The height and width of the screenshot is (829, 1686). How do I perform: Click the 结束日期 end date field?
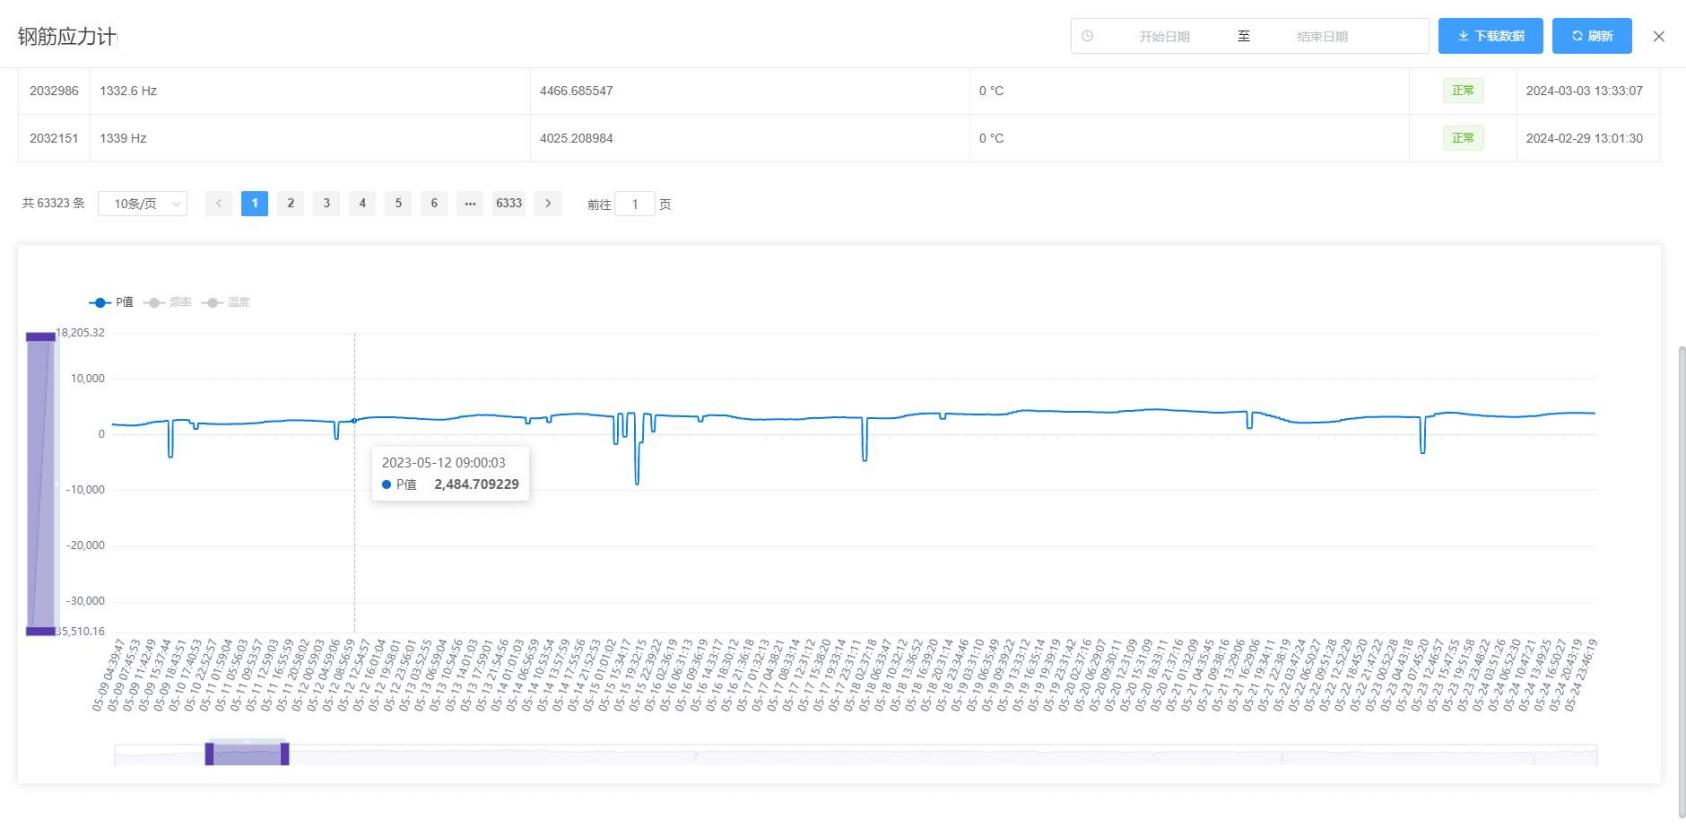point(1322,36)
